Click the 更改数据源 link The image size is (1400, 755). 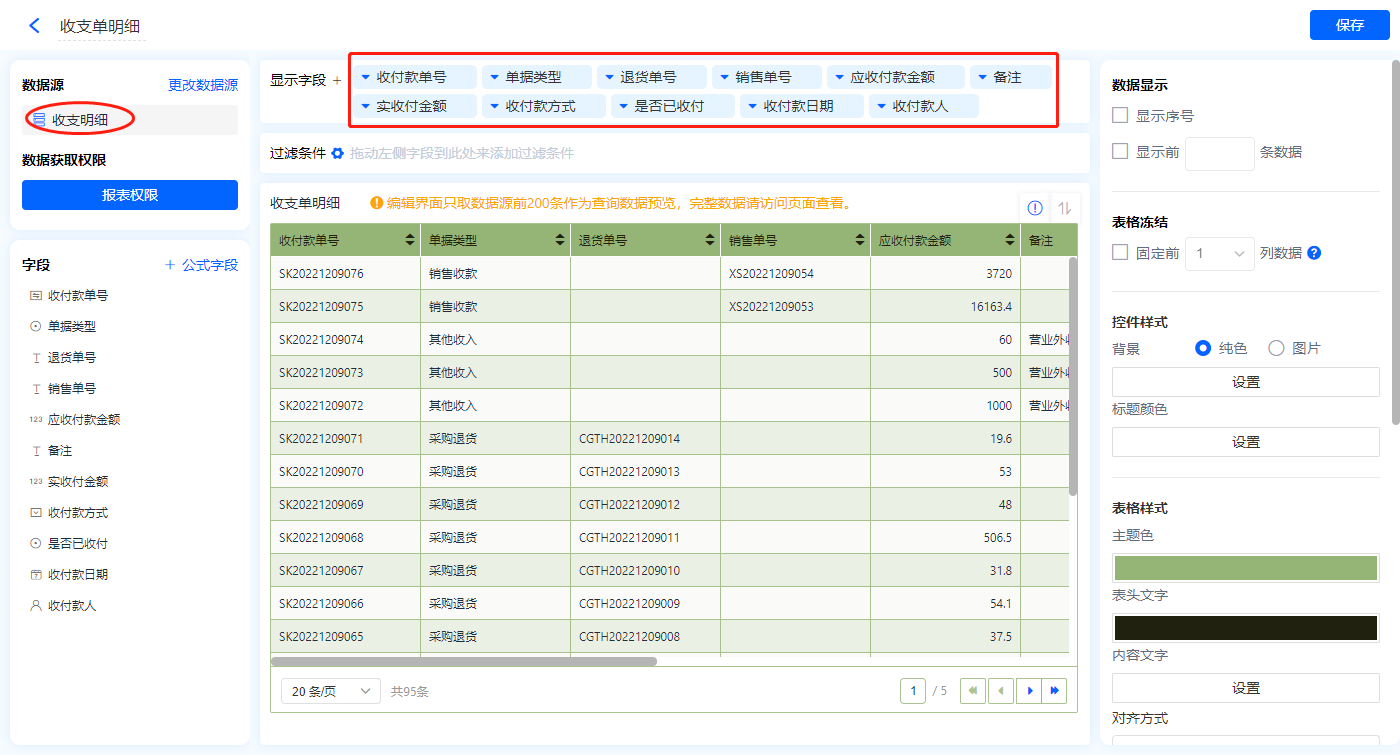coord(203,86)
